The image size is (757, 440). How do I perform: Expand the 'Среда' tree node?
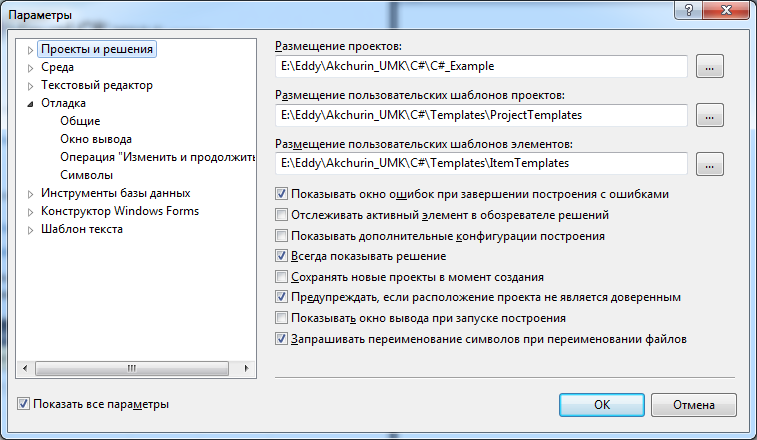coord(30,68)
